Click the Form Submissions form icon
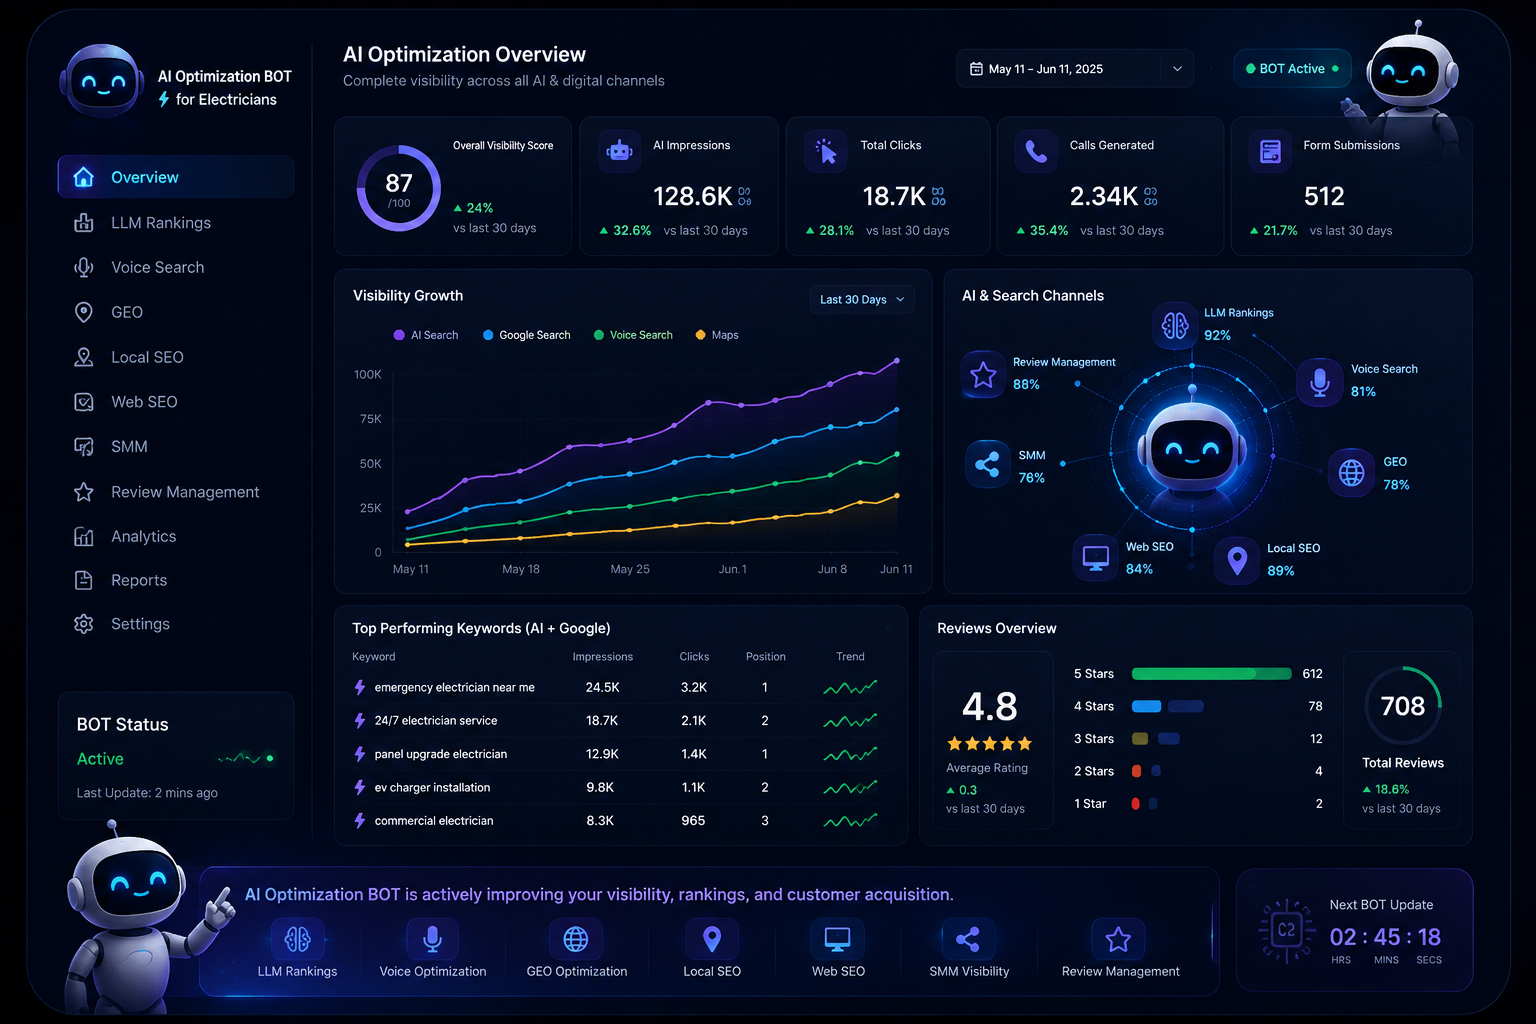 (x=1270, y=152)
